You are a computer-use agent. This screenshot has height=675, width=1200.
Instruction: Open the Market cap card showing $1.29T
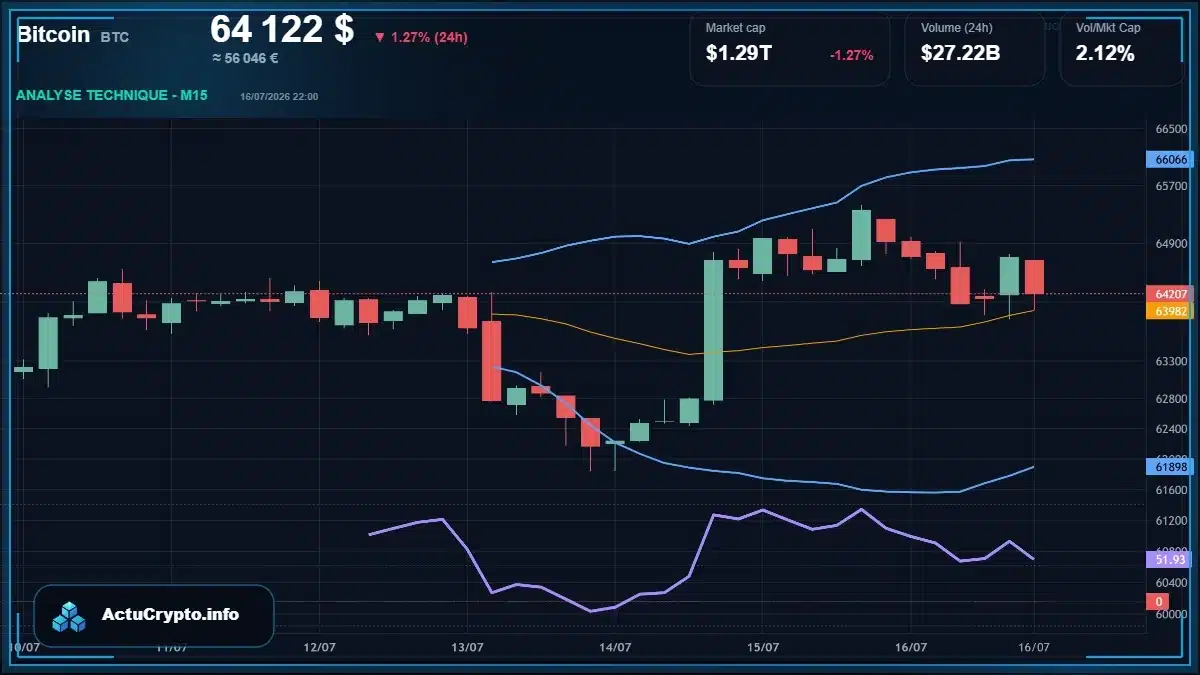pyautogui.click(x=790, y=49)
